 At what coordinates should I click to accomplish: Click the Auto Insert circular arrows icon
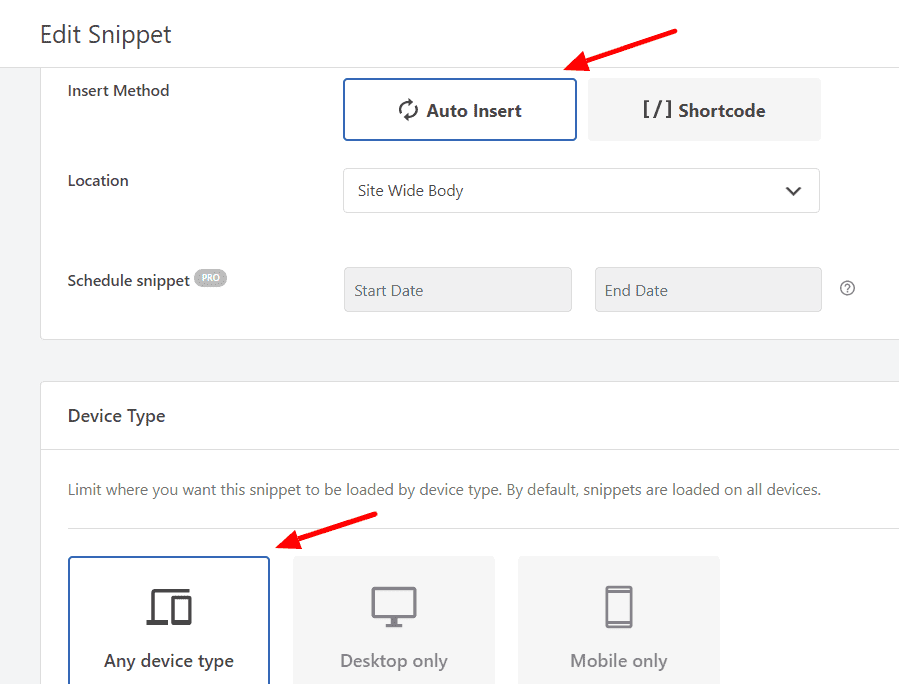tap(409, 109)
